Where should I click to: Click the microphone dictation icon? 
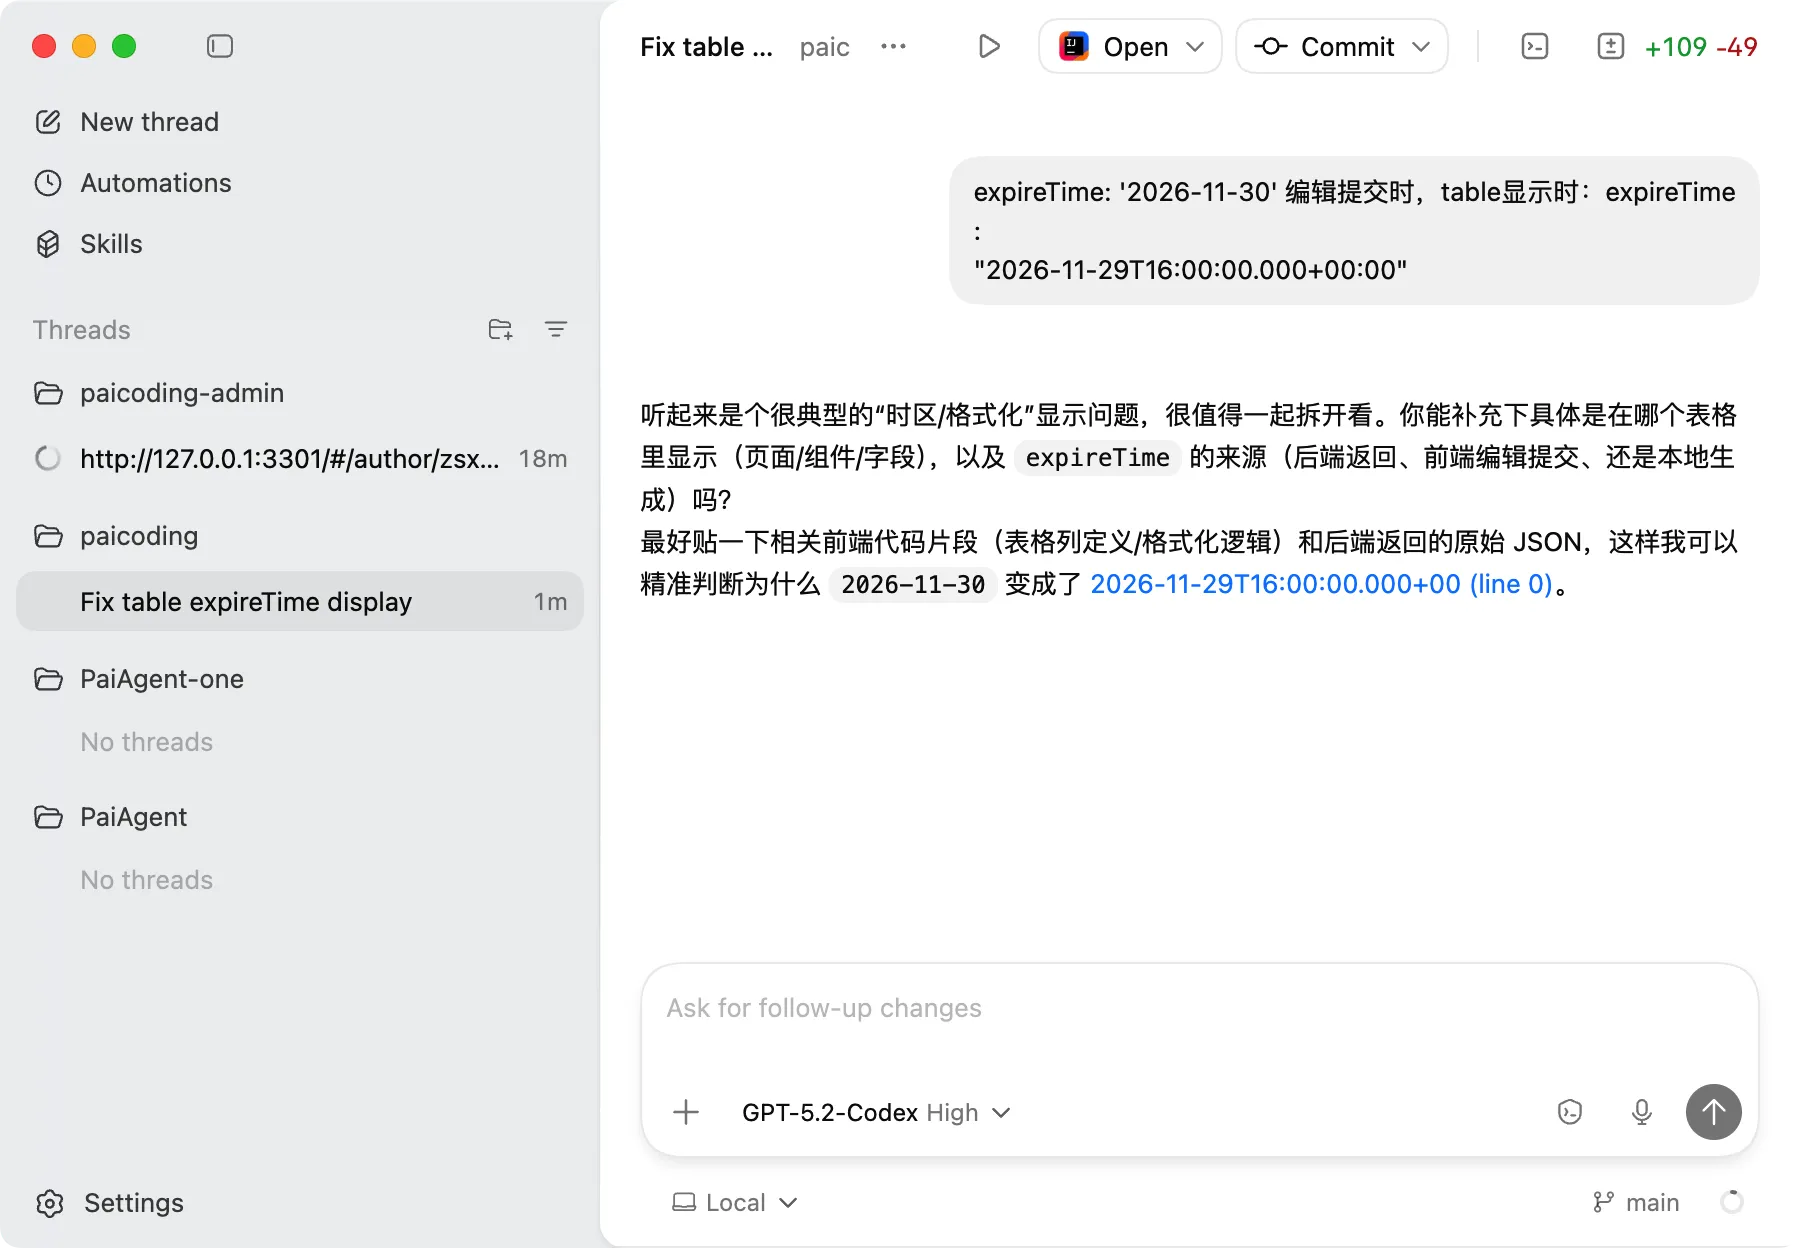[x=1641, y=1112]
